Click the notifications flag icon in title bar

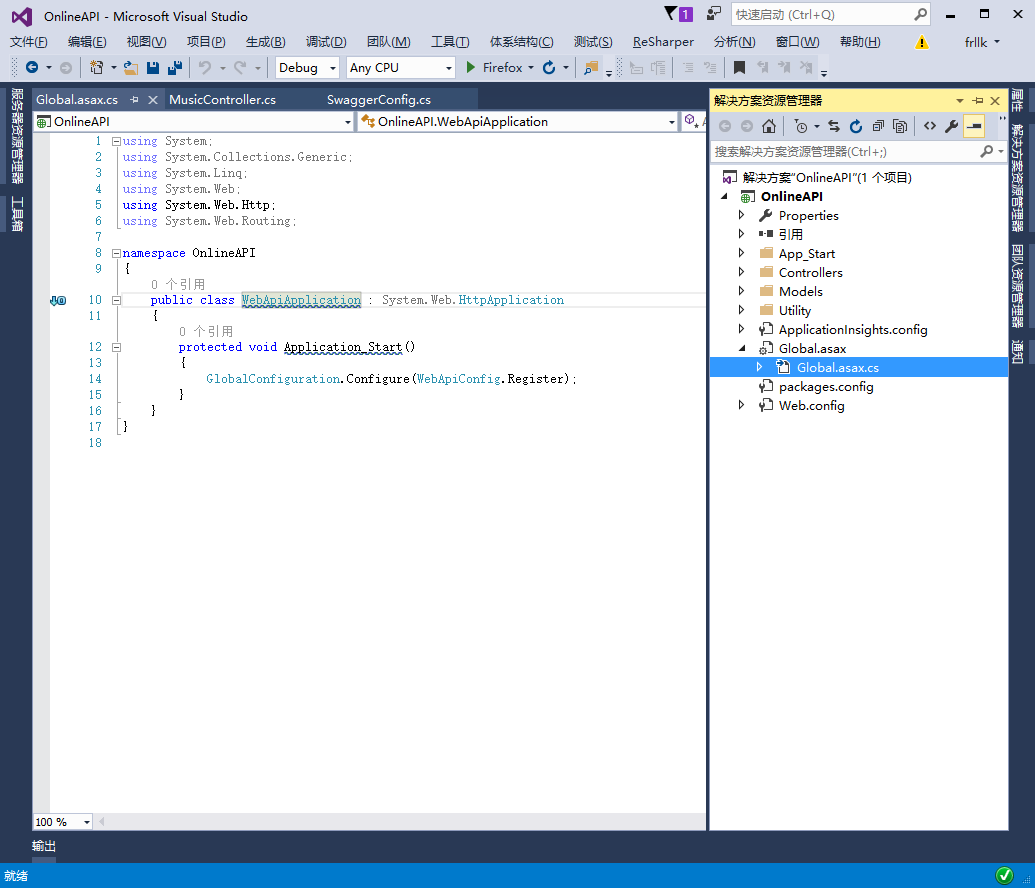tap(676, 14)
